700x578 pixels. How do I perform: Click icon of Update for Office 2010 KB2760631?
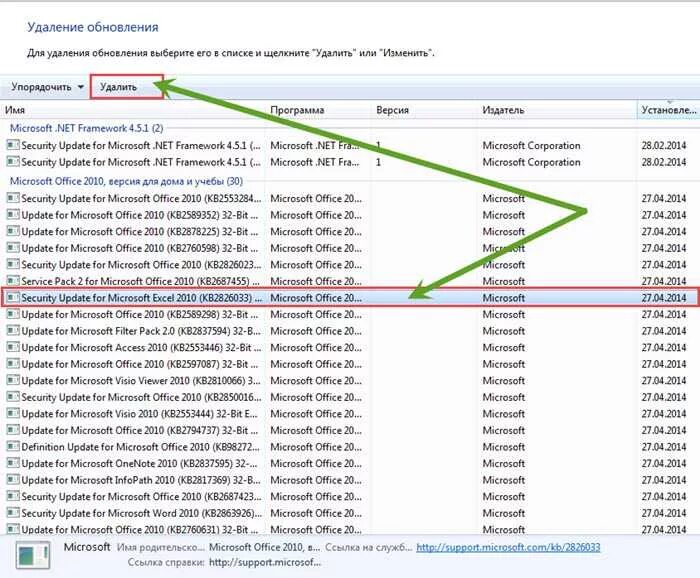coord(13,529)
